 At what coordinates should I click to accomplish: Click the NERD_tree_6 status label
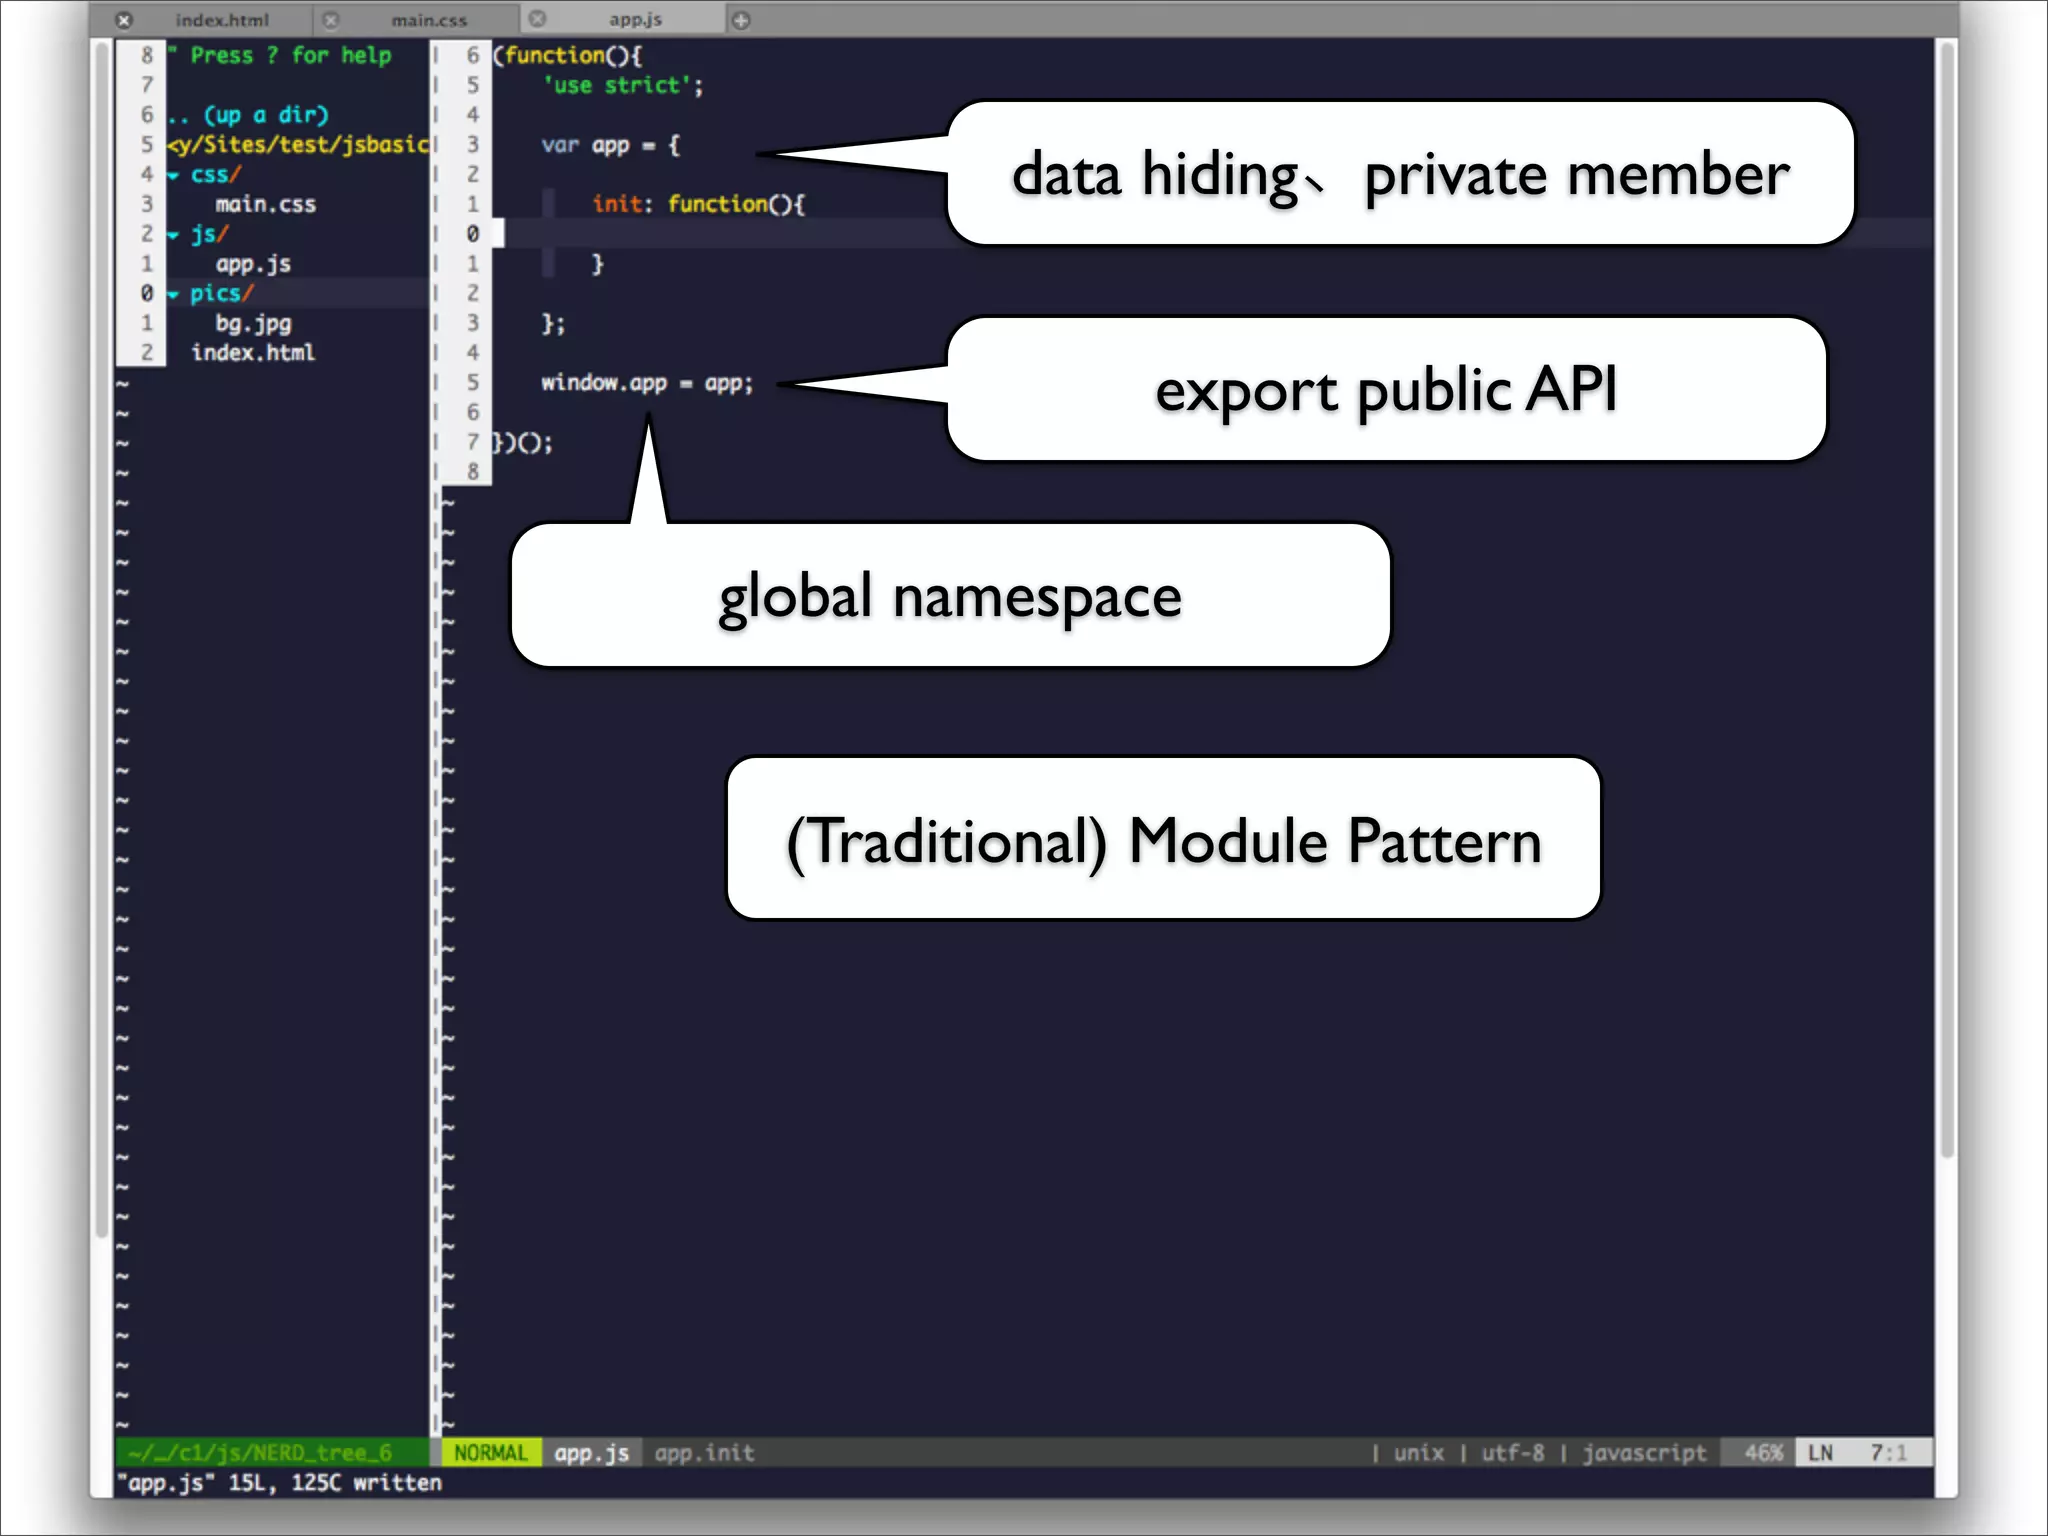tap(260, 1453)
